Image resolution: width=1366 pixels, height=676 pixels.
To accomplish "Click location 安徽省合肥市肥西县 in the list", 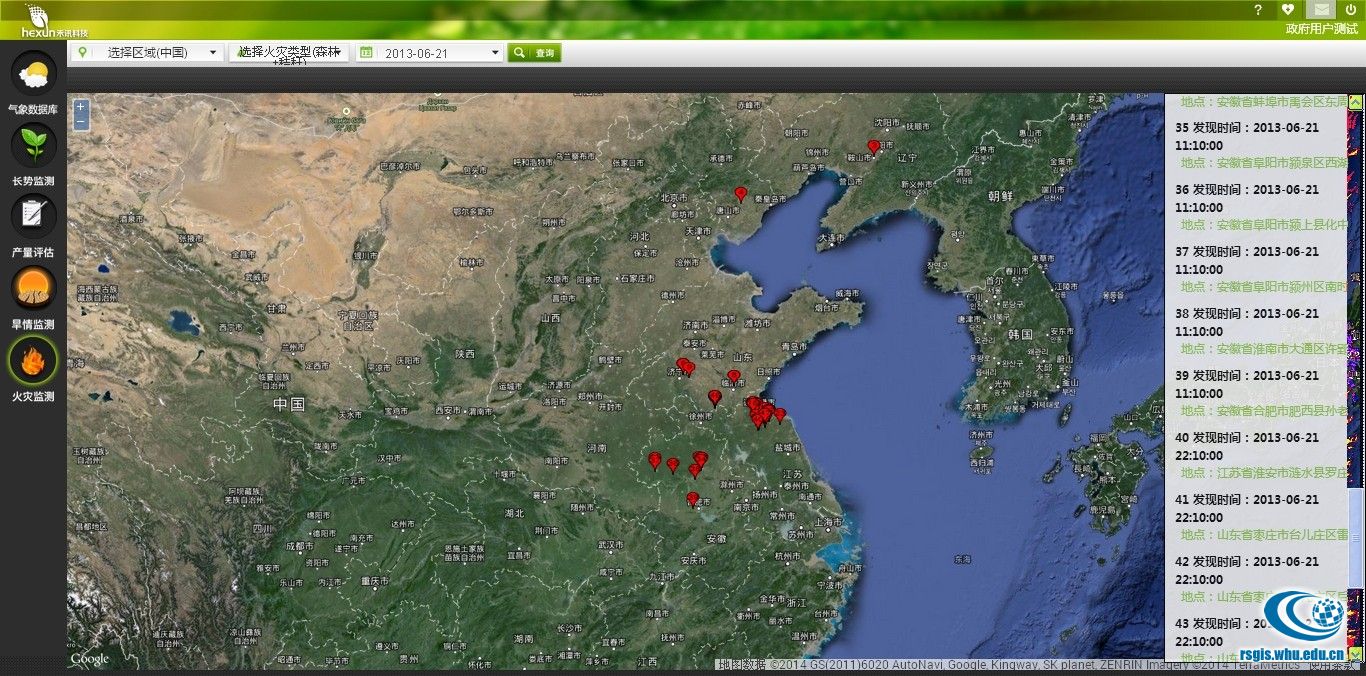I will click(x=1264, y=411).
